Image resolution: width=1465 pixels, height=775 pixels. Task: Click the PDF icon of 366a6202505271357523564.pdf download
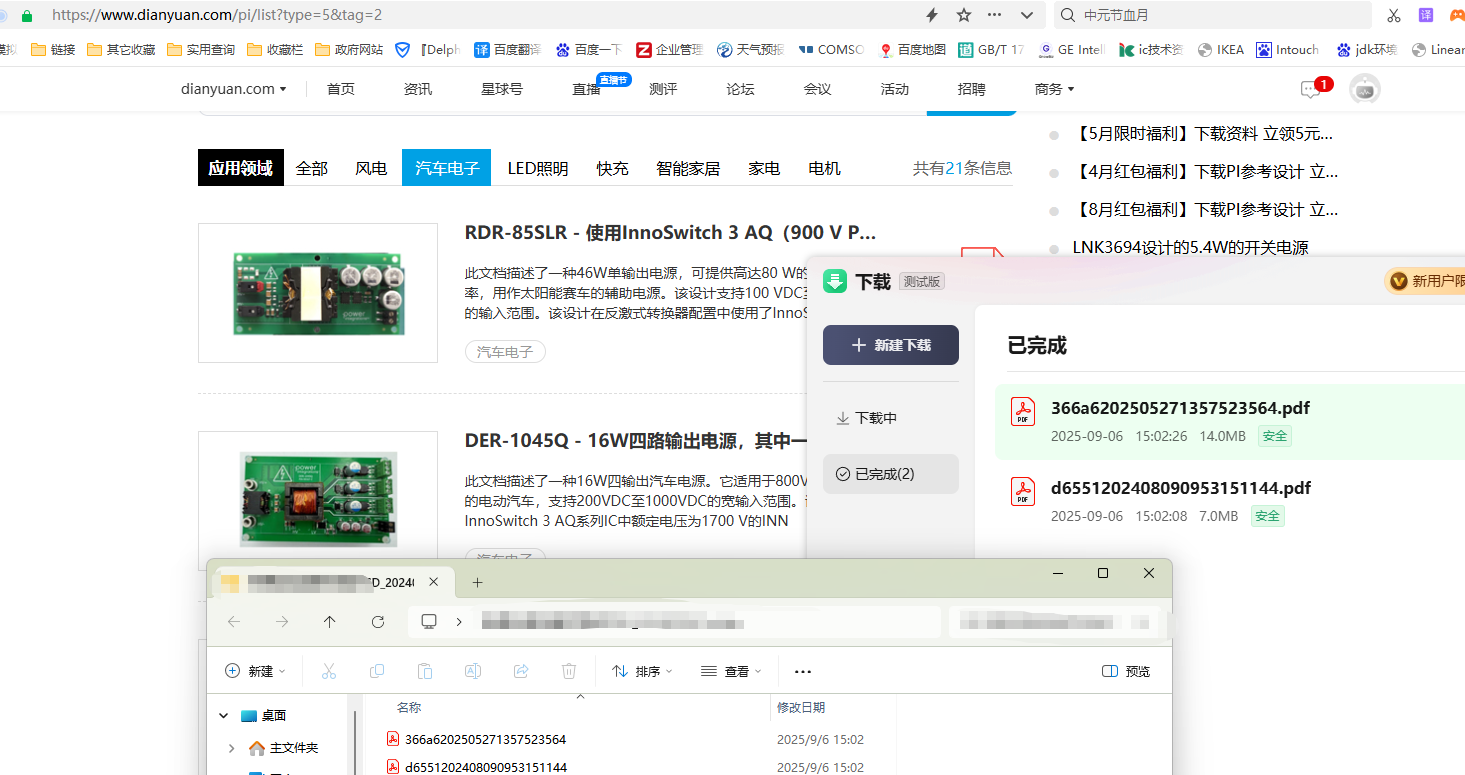click(x=1023, y=411)
